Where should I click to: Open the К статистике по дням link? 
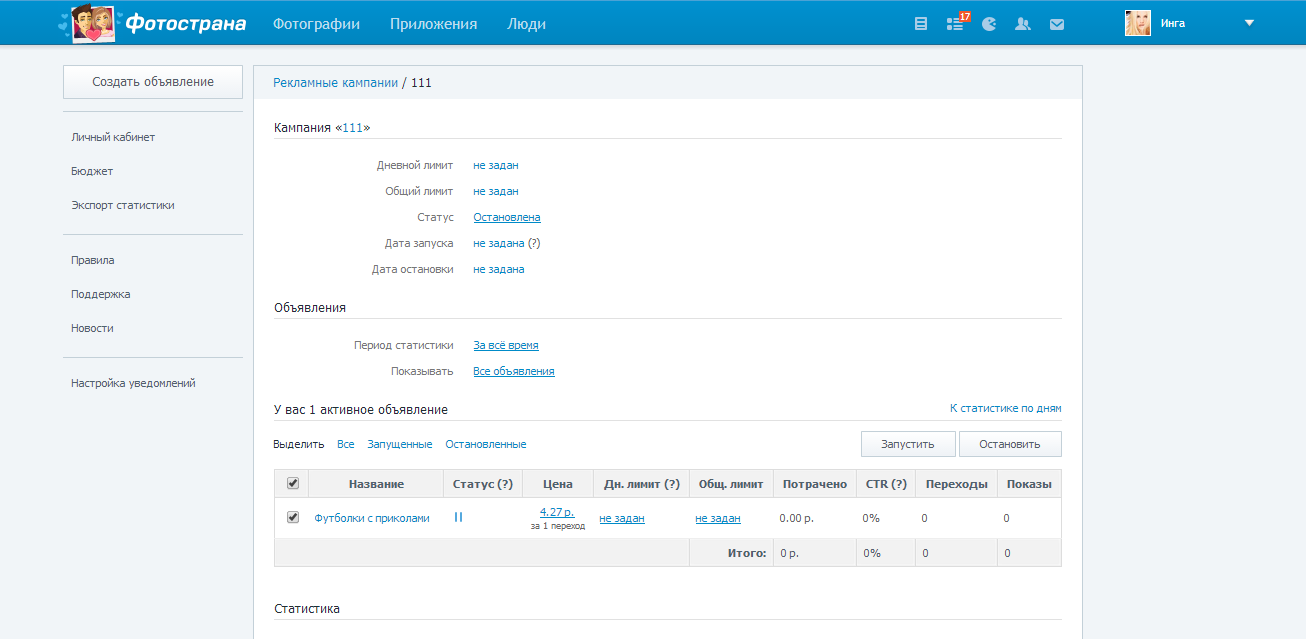point(1005,408)
